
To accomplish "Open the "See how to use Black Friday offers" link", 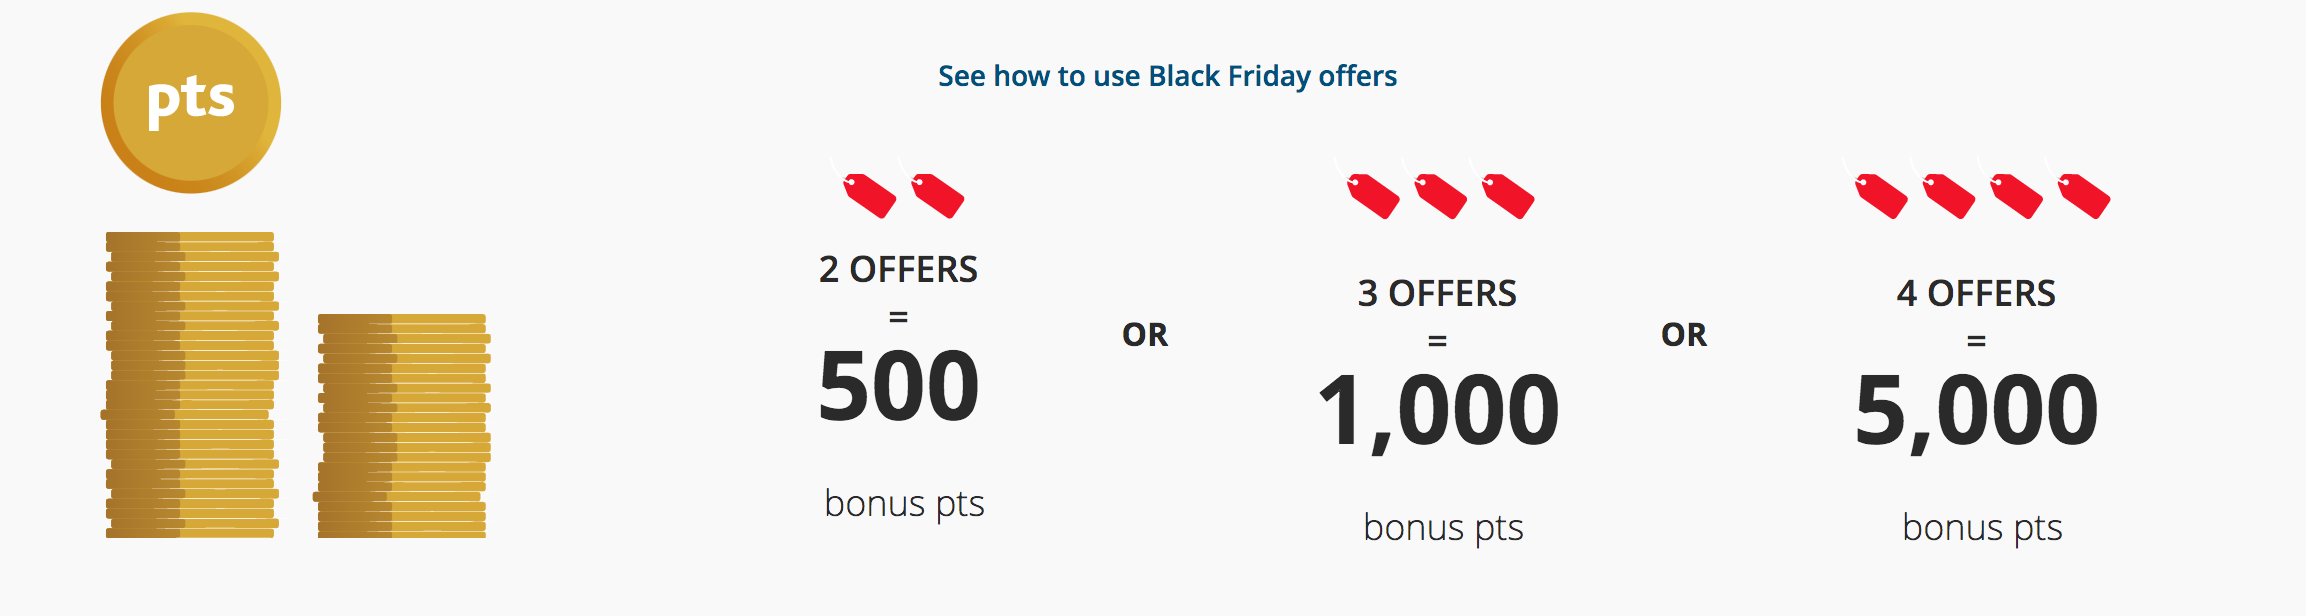I will pos(1167,76).
